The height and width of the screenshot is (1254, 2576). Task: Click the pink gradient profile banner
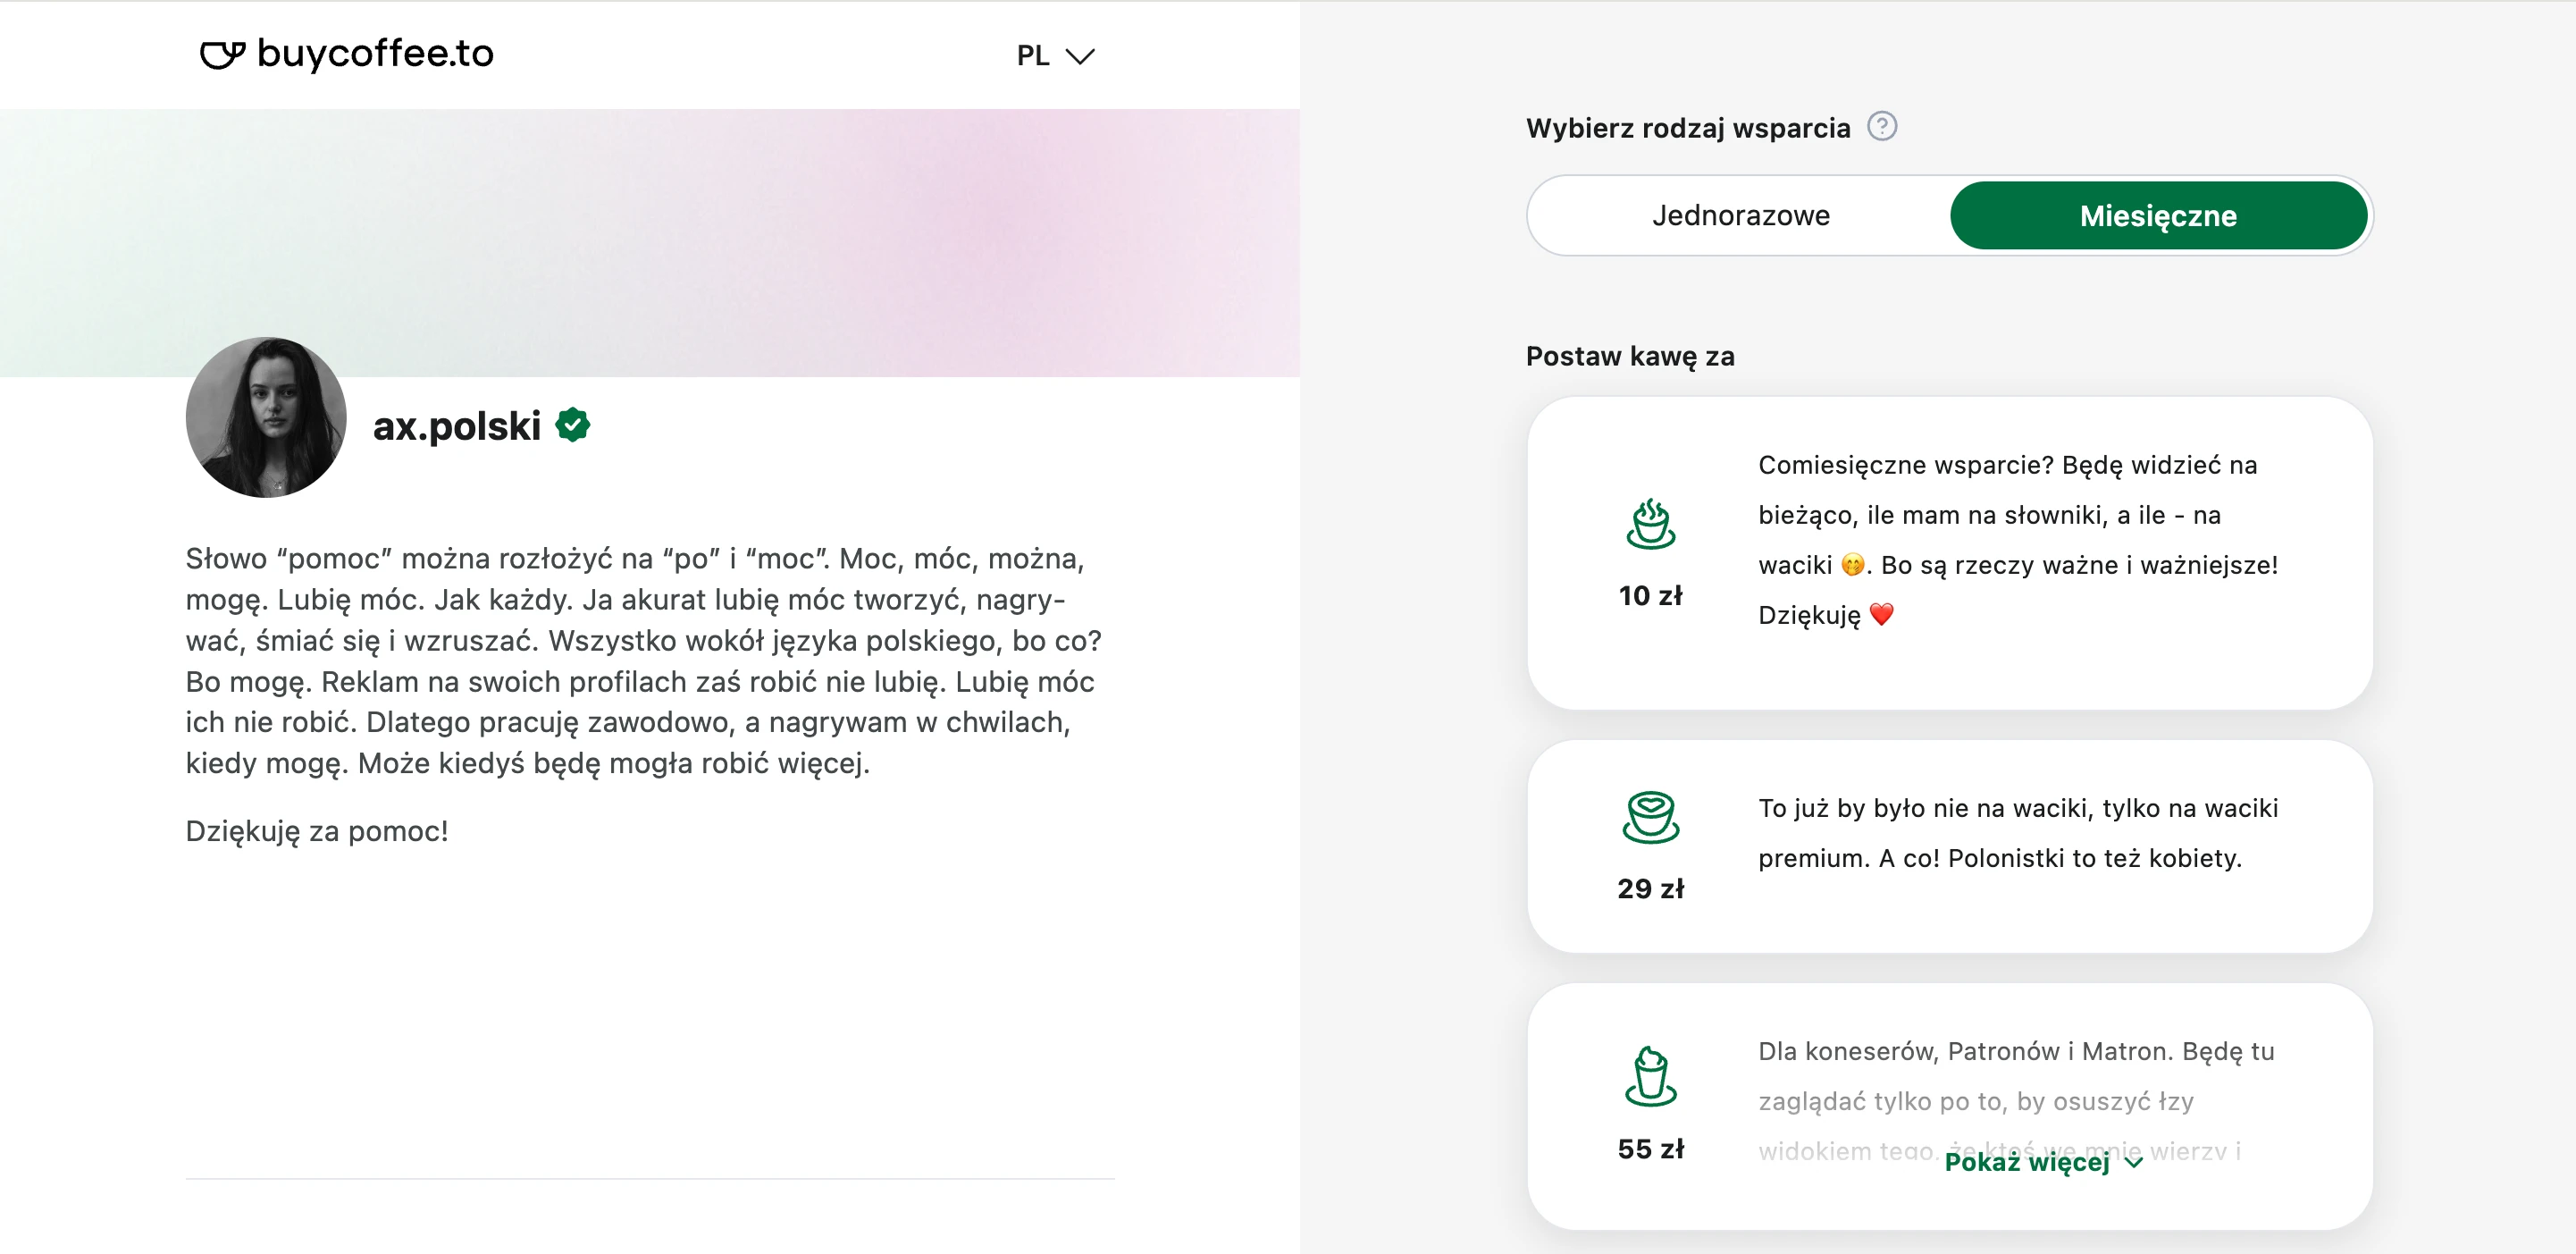(x=650, y=243)
